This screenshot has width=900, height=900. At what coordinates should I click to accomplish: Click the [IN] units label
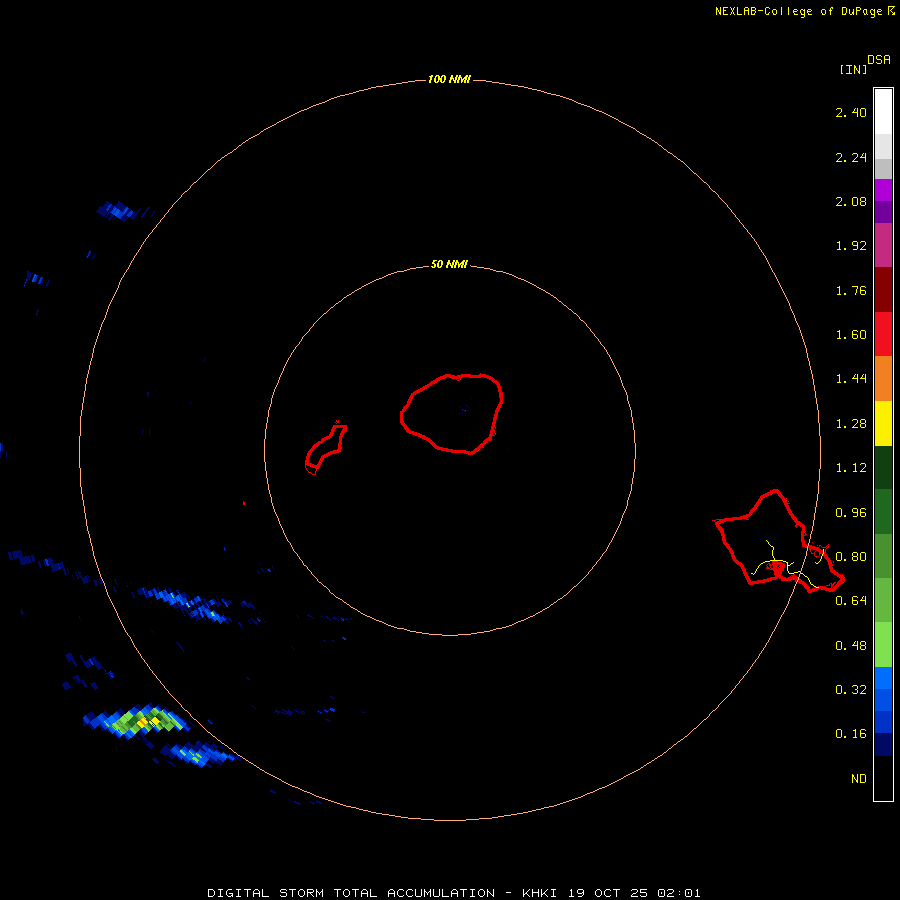(853, 69)
